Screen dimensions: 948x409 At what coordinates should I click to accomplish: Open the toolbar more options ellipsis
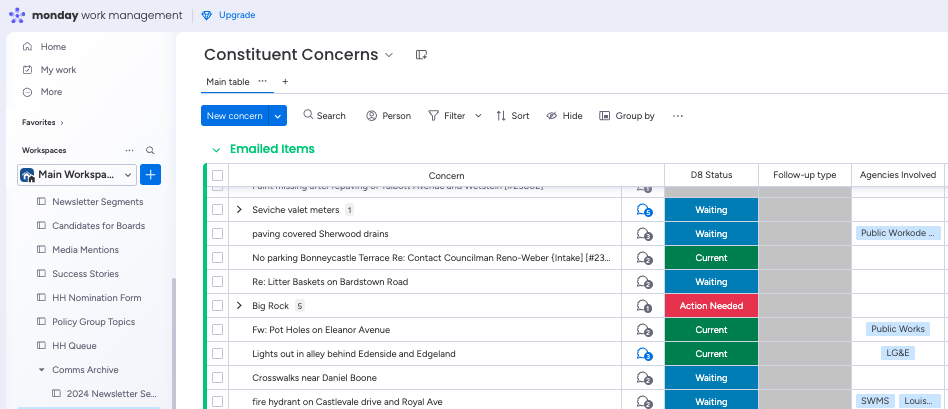tap(678, 116)
